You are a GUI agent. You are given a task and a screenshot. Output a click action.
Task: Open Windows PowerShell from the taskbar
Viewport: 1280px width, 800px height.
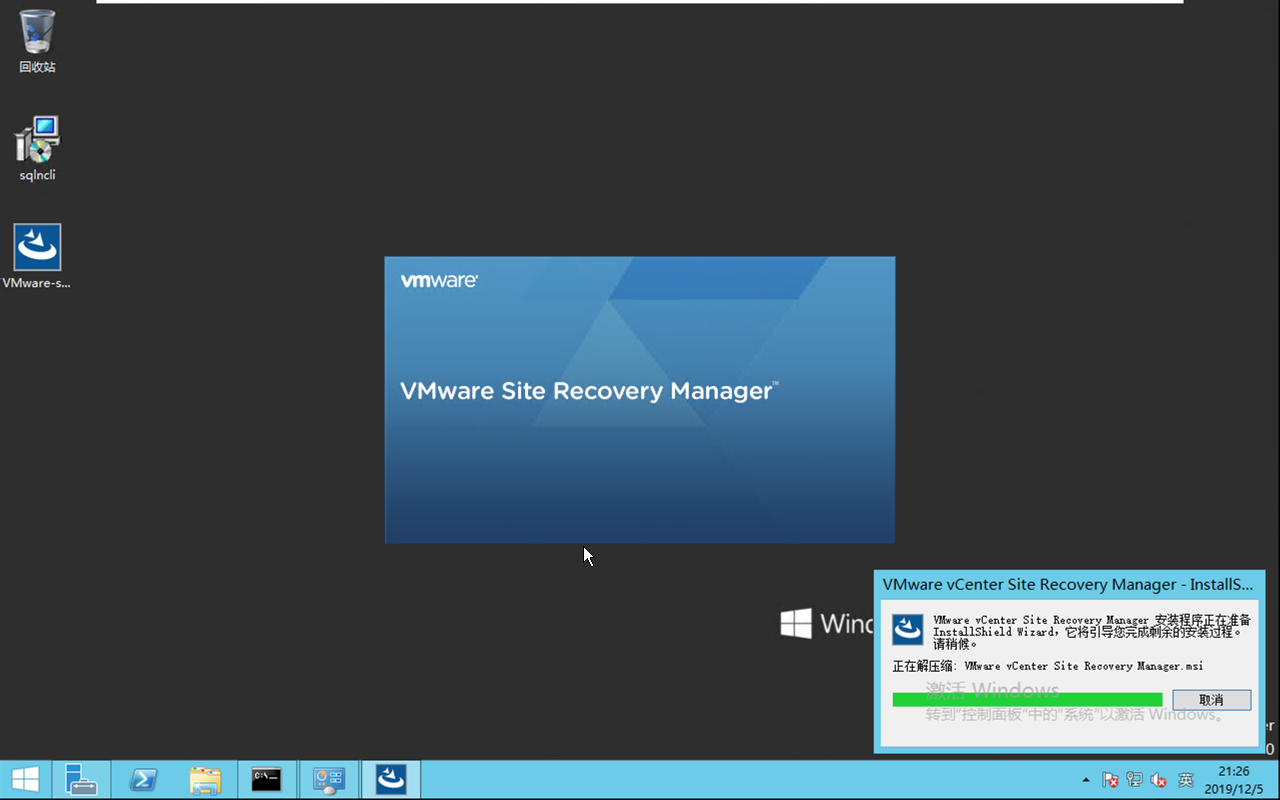[143, 780]
